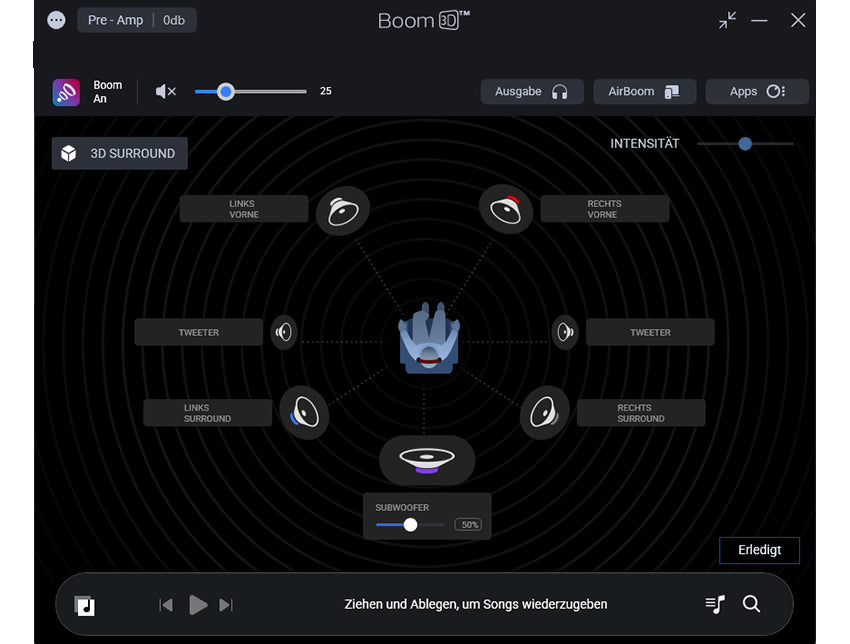Toggle the Rechts Surround speaker icon

point(544,413)
